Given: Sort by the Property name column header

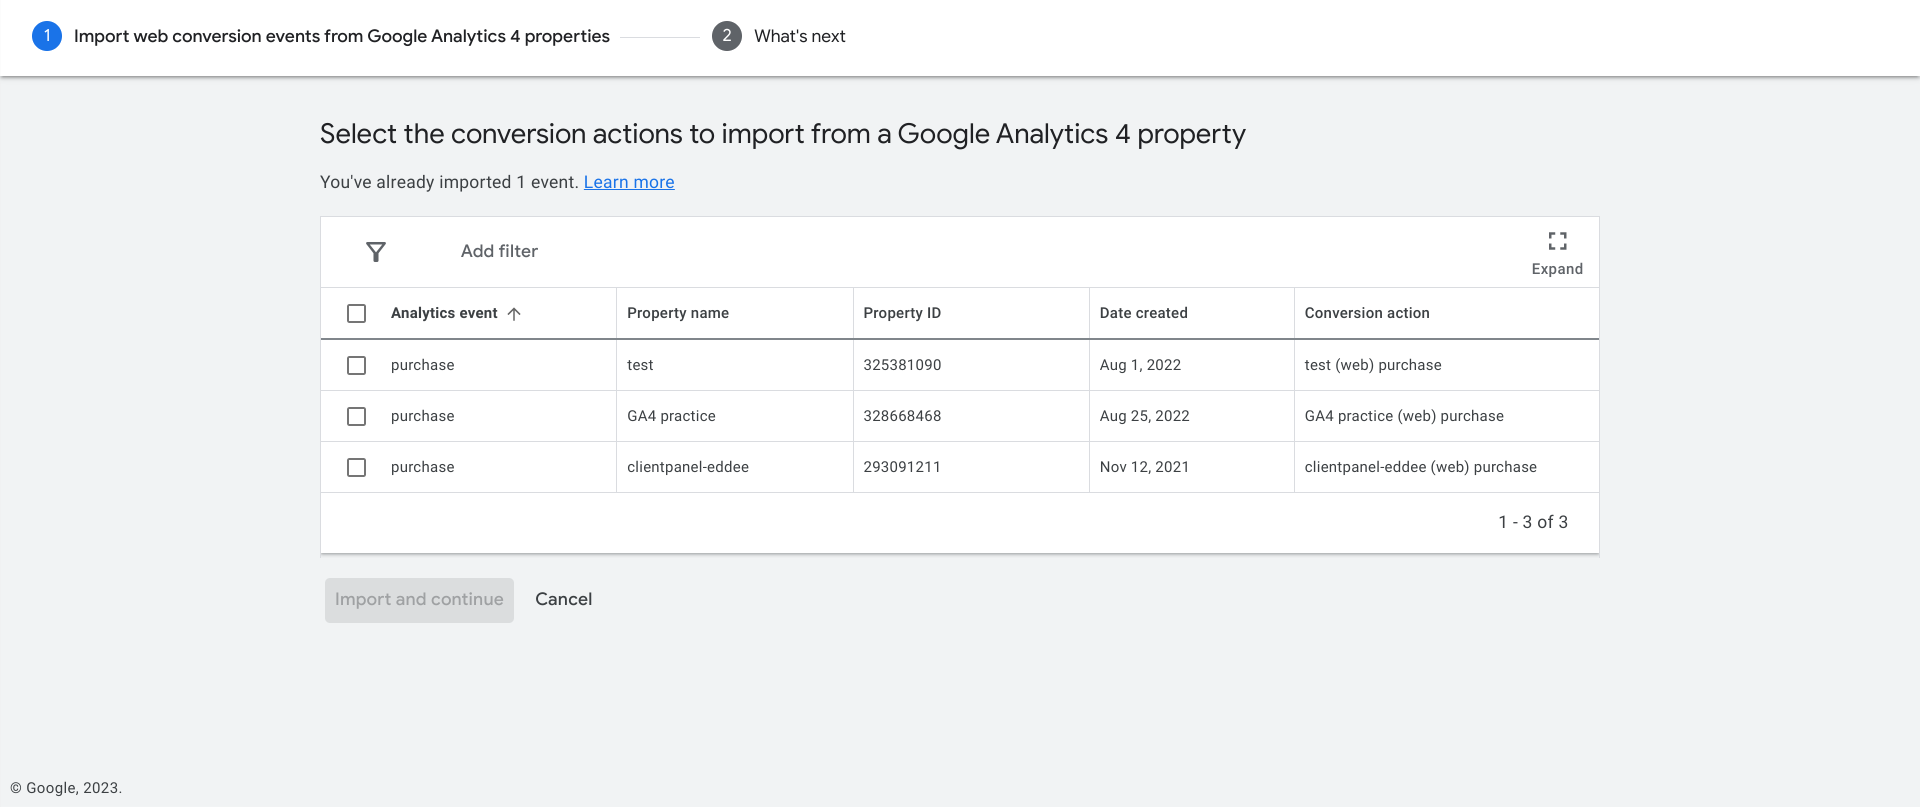Looking at the screenshot, I should (678, 313).
